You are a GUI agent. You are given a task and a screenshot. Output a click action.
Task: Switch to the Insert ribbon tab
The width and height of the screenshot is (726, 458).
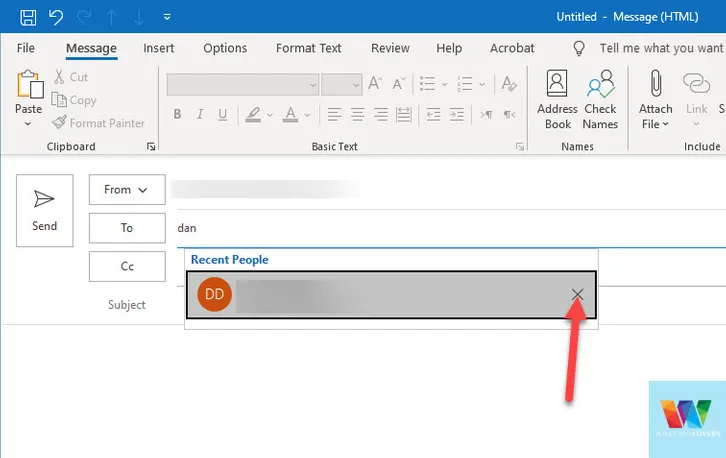159,48
